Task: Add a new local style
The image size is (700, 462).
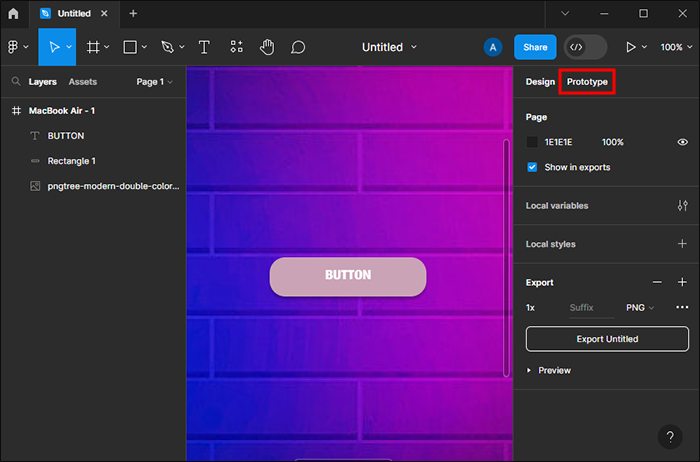Action: click(682, 243)
